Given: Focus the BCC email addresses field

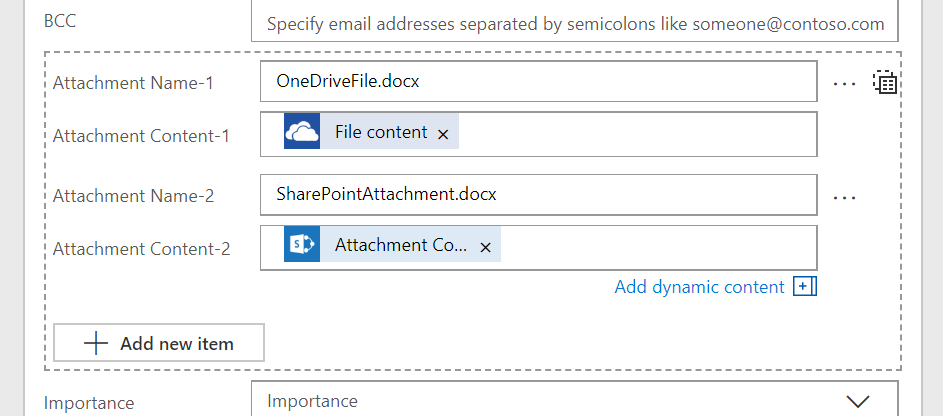Looking at the screenshot, I should pyautogui.click(x=574, y=24).
